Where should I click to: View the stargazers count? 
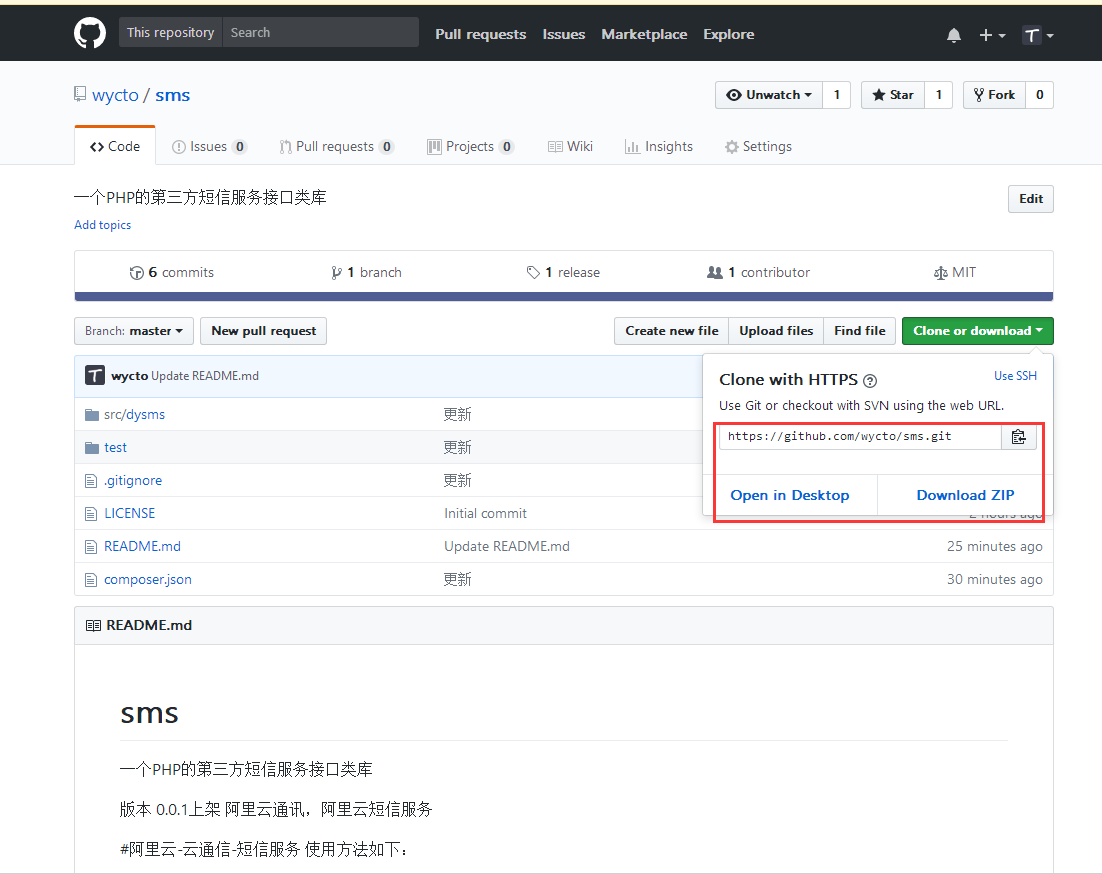tap(938, 95)
